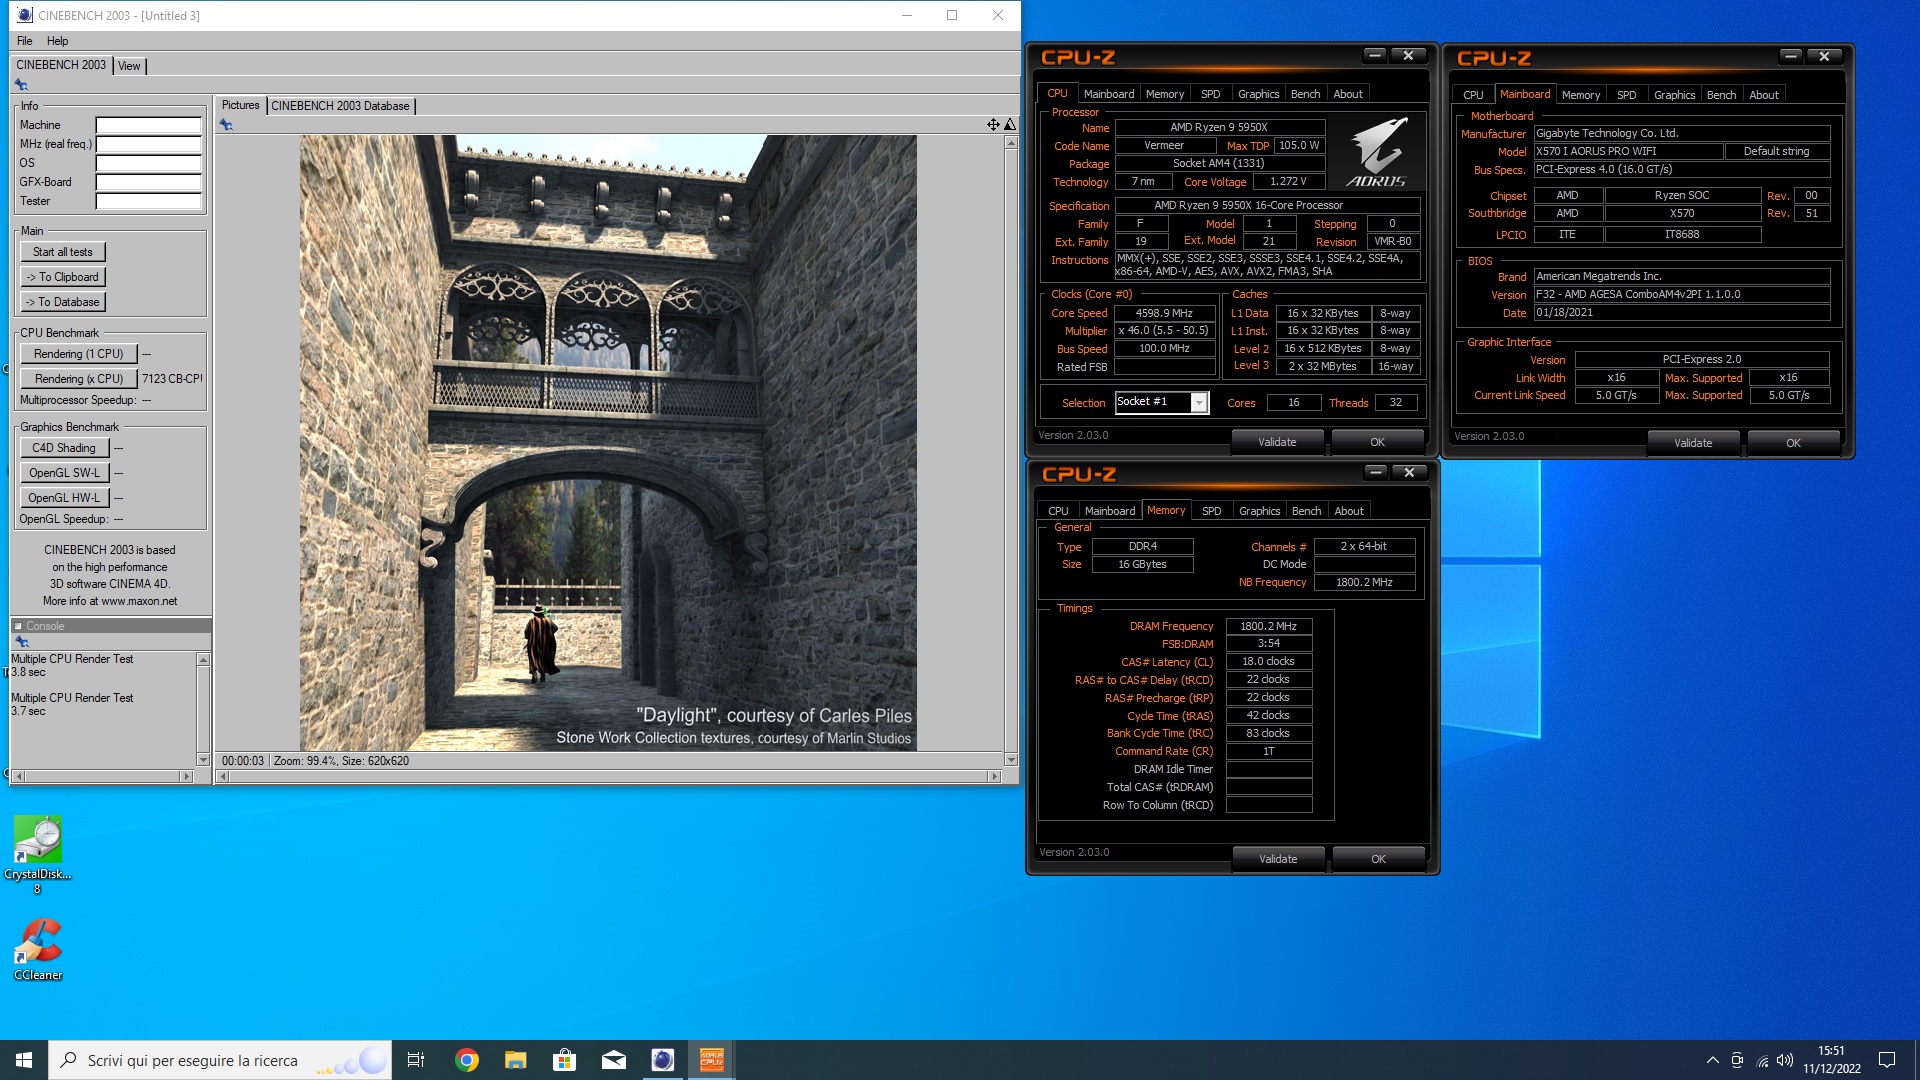Click the picture viewer move cross icon
Image resolution: width=1920 pixels, height=1080 pixels.
993,125
